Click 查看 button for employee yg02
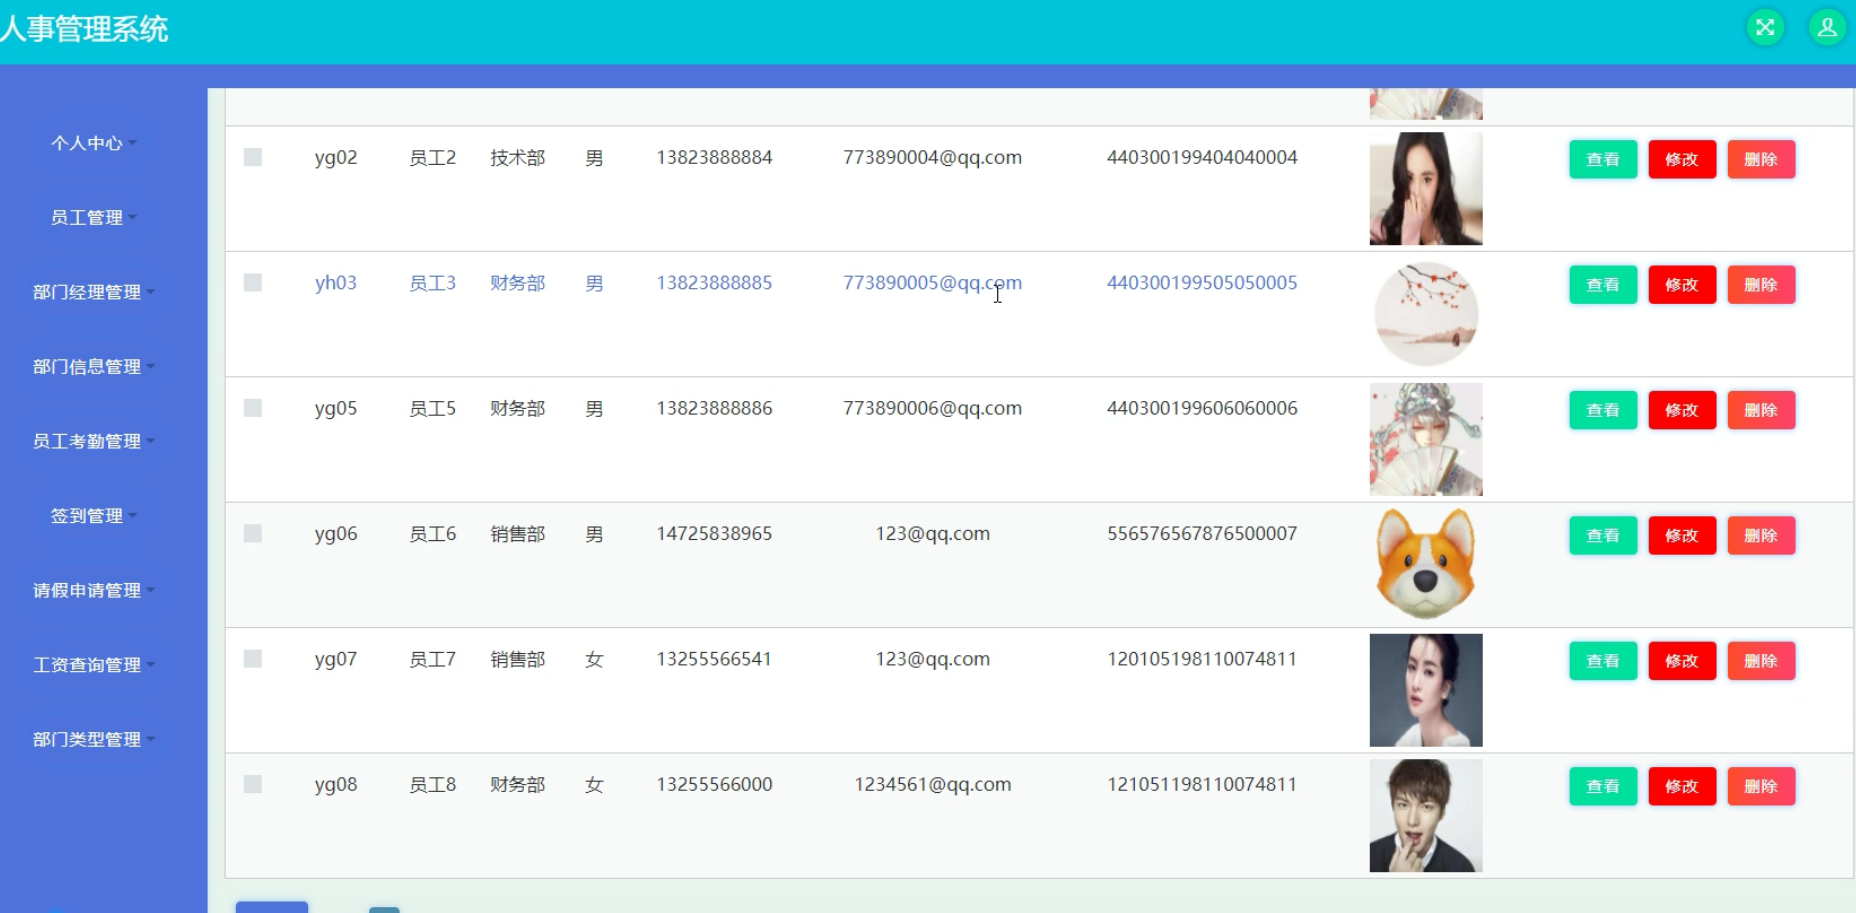This screenshot has height=913, width=1856. coord(1603,159)
